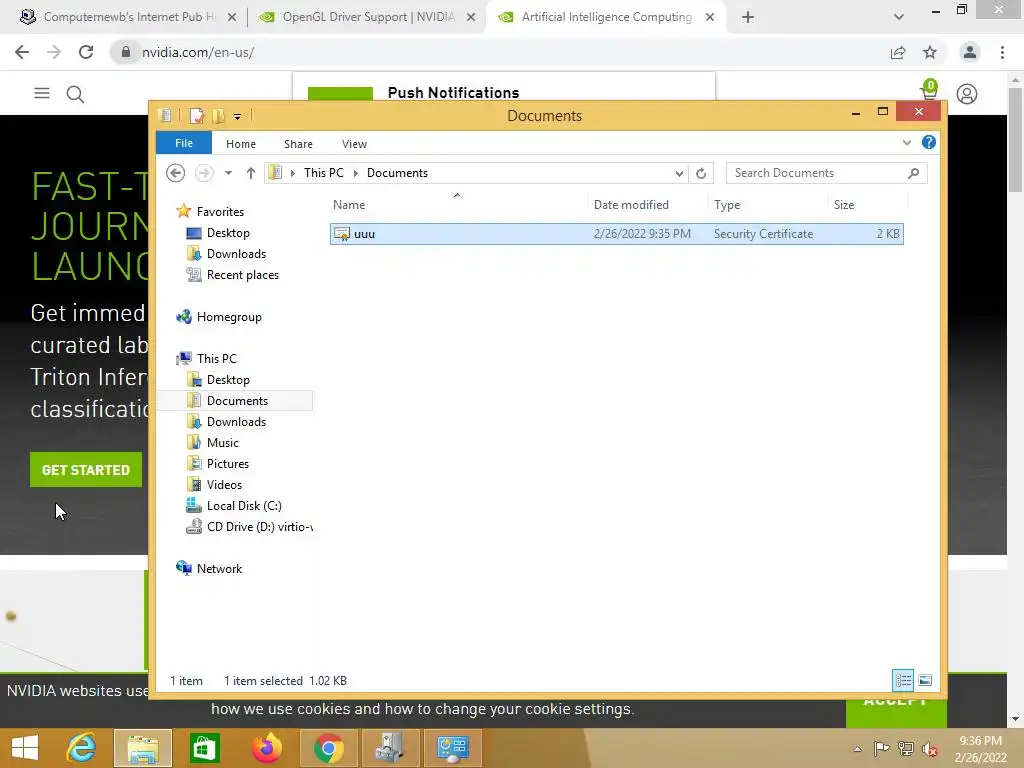Select This PC in address breadcrumb

[323, 173]
